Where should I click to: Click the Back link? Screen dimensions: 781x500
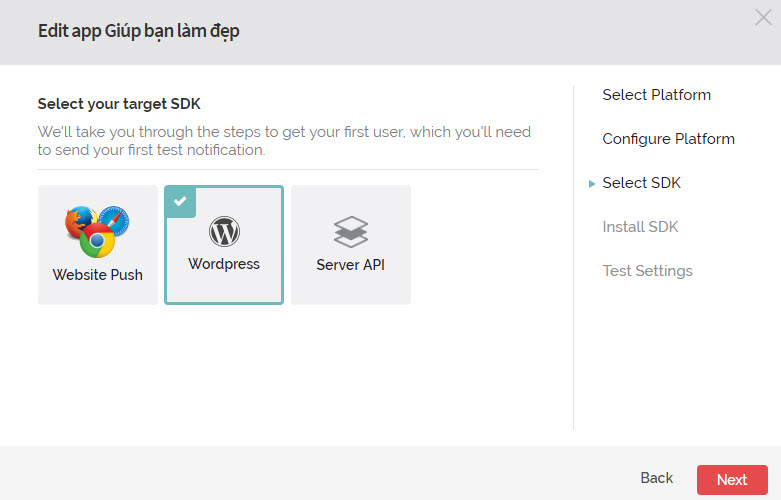(656, 478)
